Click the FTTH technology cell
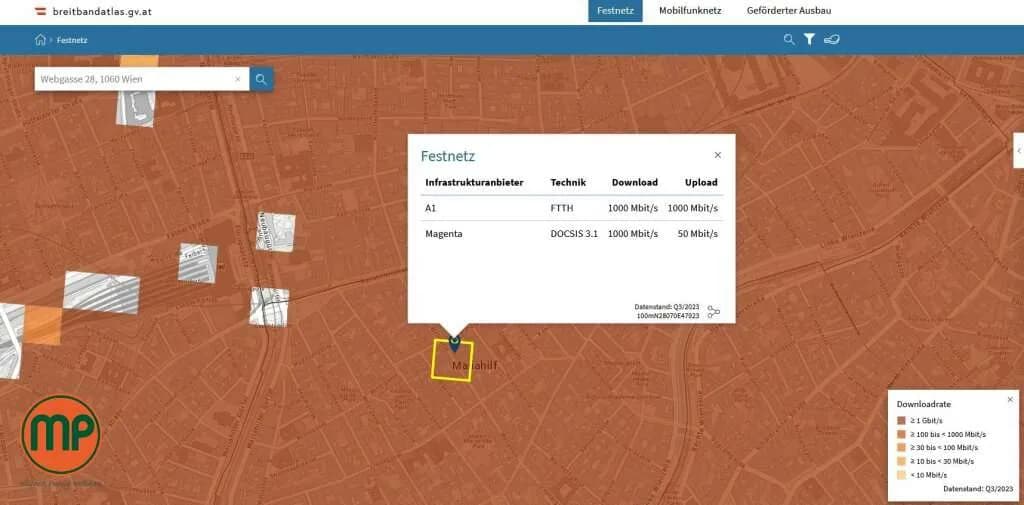Viewport: 1024px width, 505px height. click(562, 208)
